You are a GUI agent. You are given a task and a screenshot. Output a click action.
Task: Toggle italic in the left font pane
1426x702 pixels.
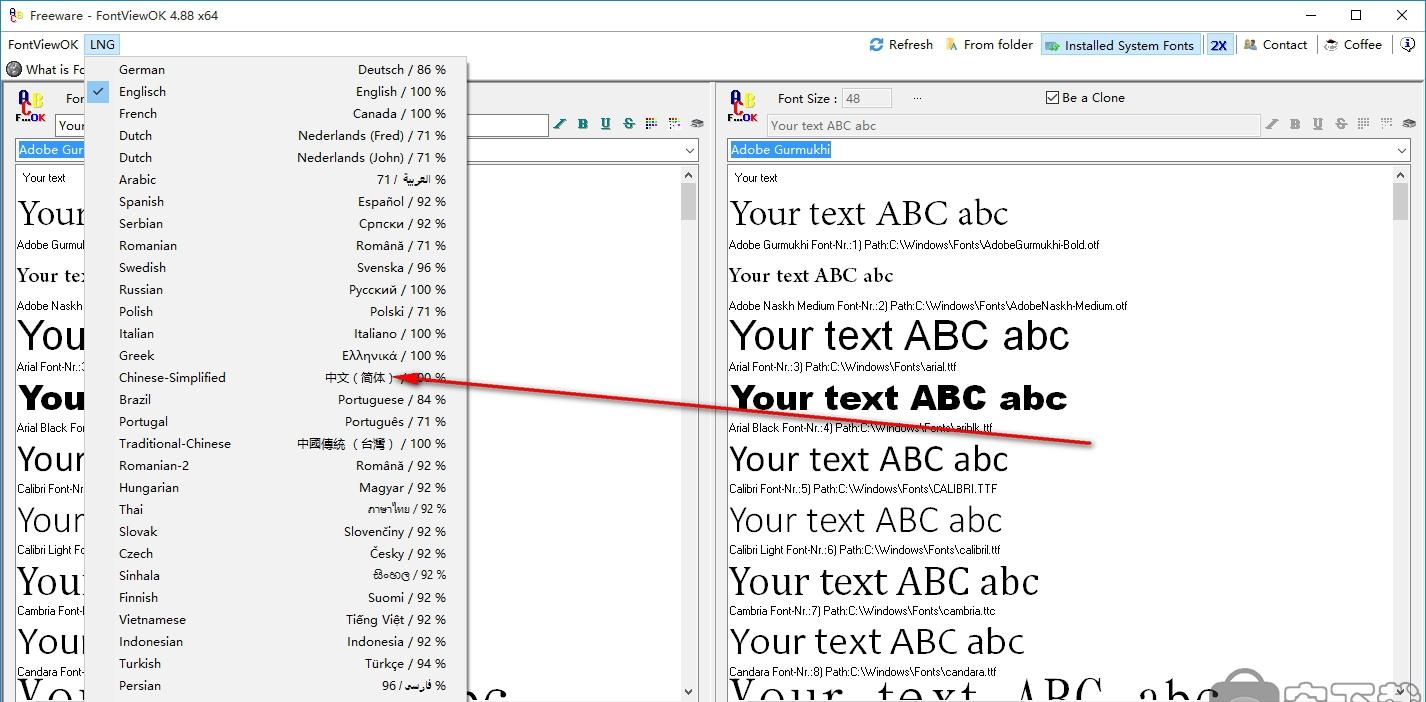coord(560,124)
